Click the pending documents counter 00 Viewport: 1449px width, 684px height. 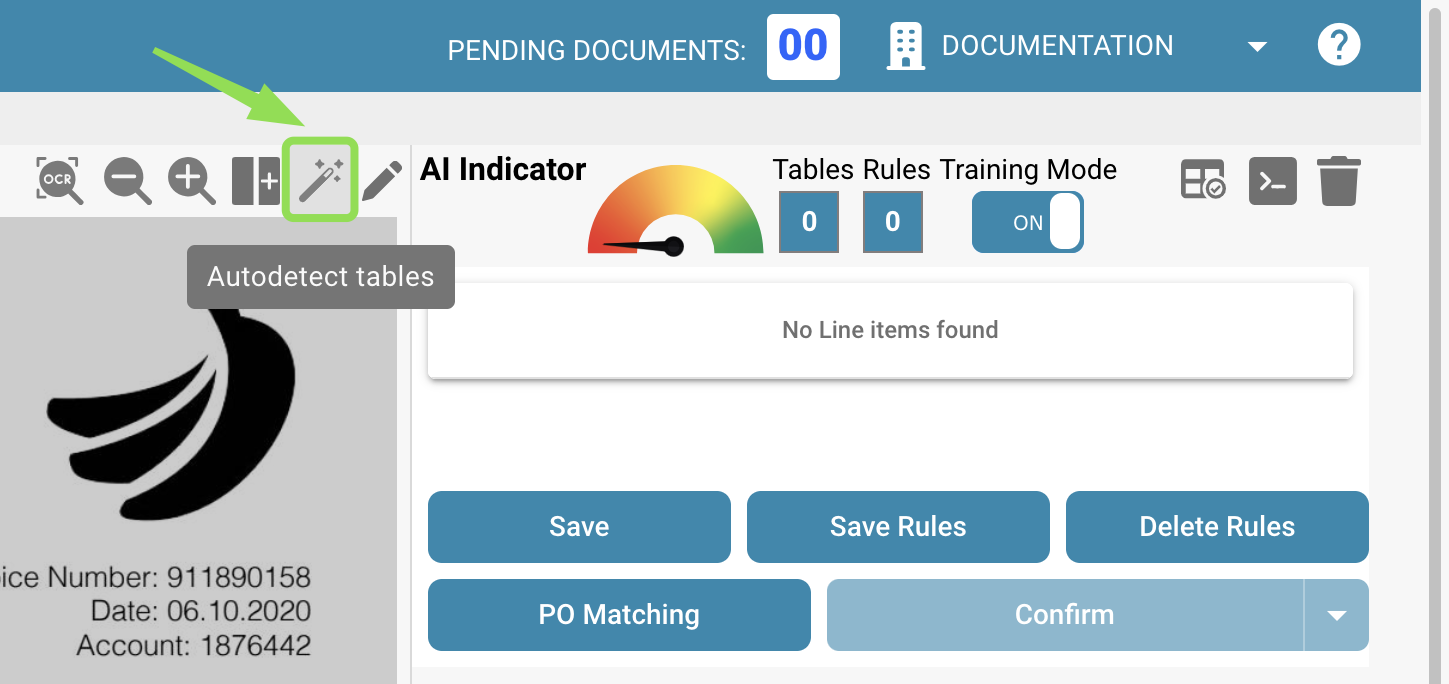[x=803, y=46]
